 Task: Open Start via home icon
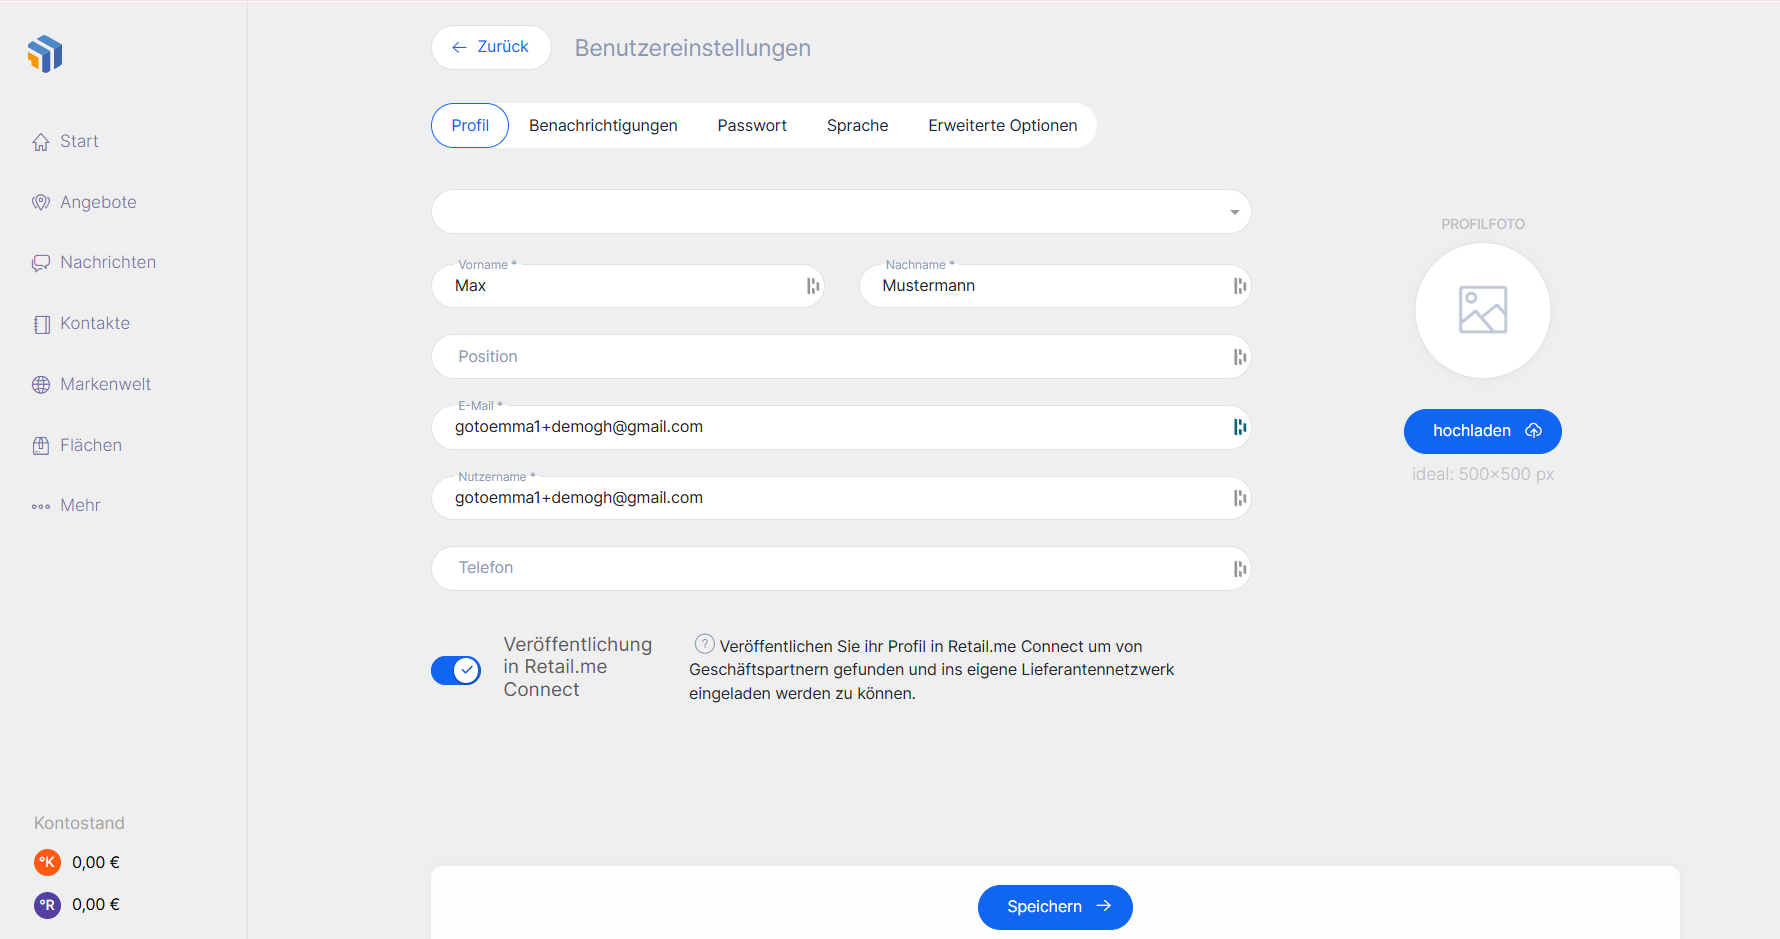tap(41, 142)
